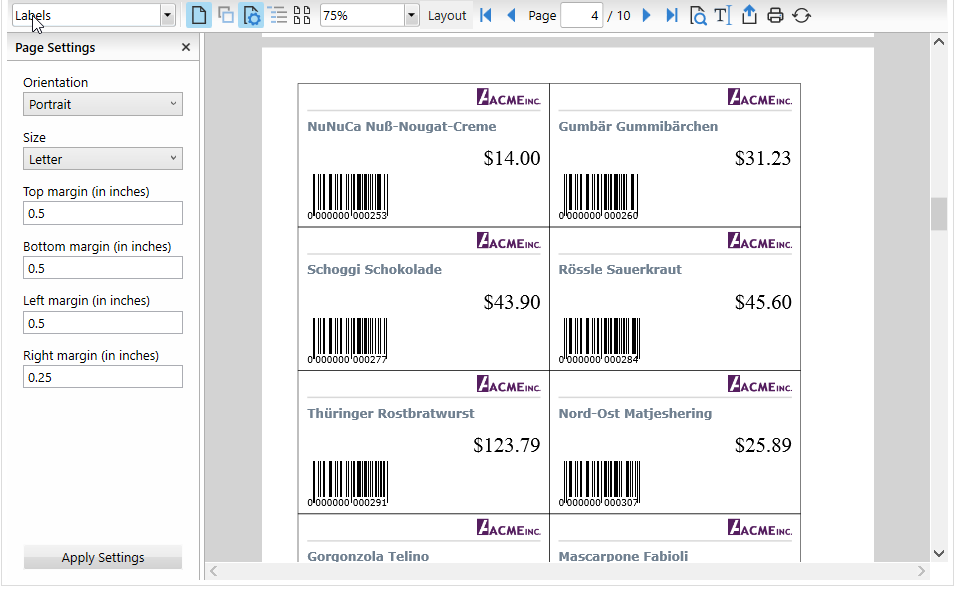Image resolution: width=957 pixels, height=590 pixels.
Task: Click the vertical scrollbar up arrow
Action: tap(939, 41)
